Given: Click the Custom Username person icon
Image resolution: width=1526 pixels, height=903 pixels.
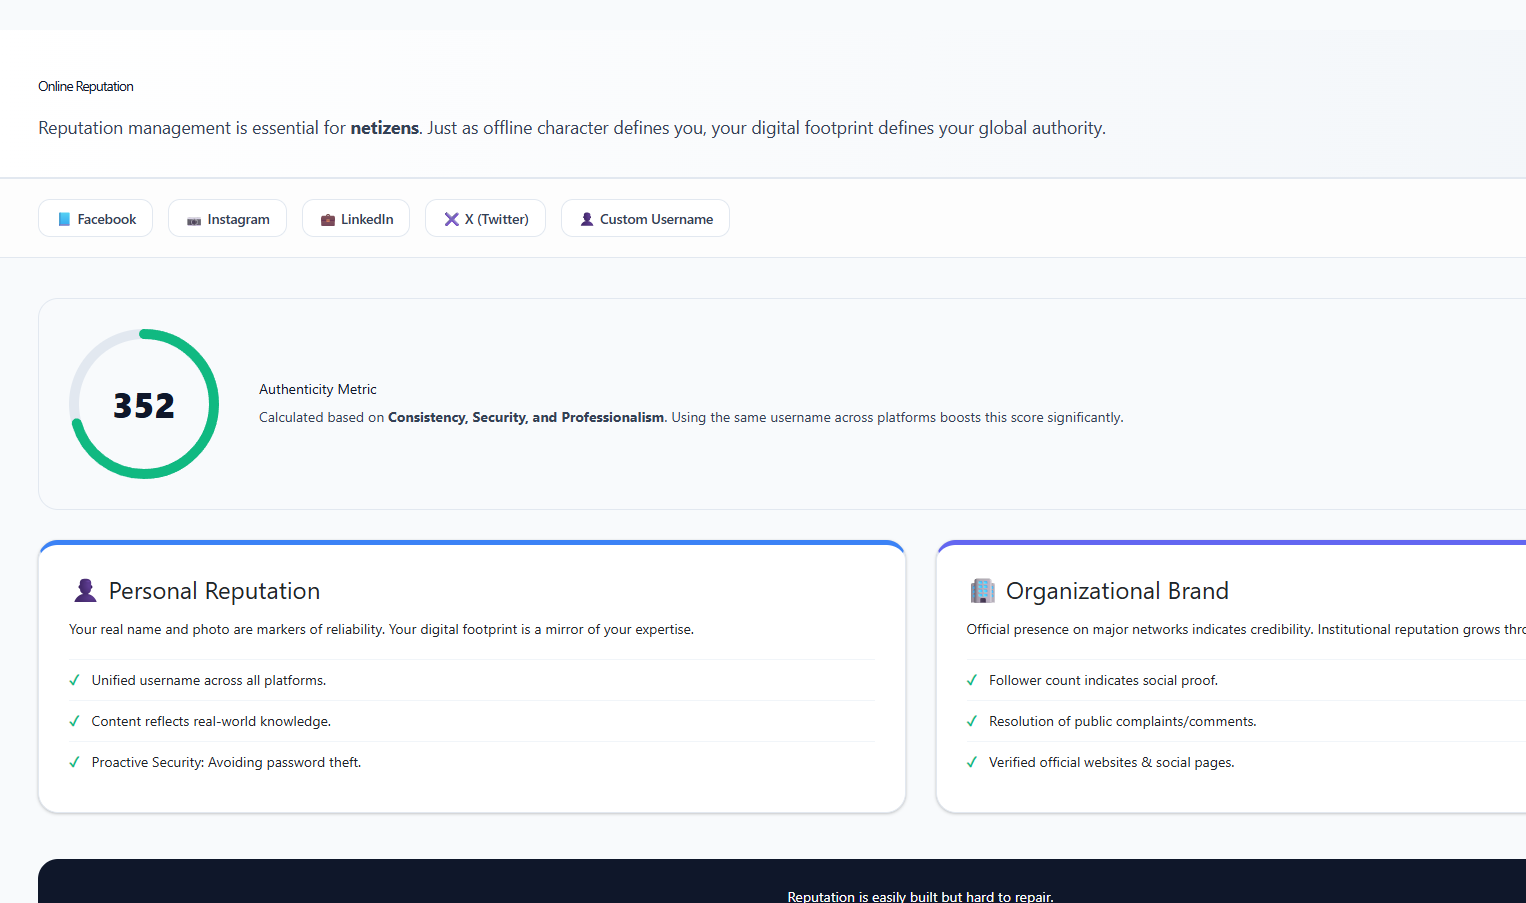Looking at the screenshot, I should tap(587, 219).
